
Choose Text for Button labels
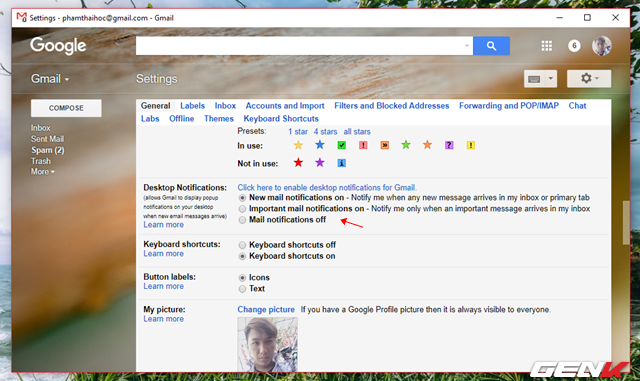pos(242,289)
